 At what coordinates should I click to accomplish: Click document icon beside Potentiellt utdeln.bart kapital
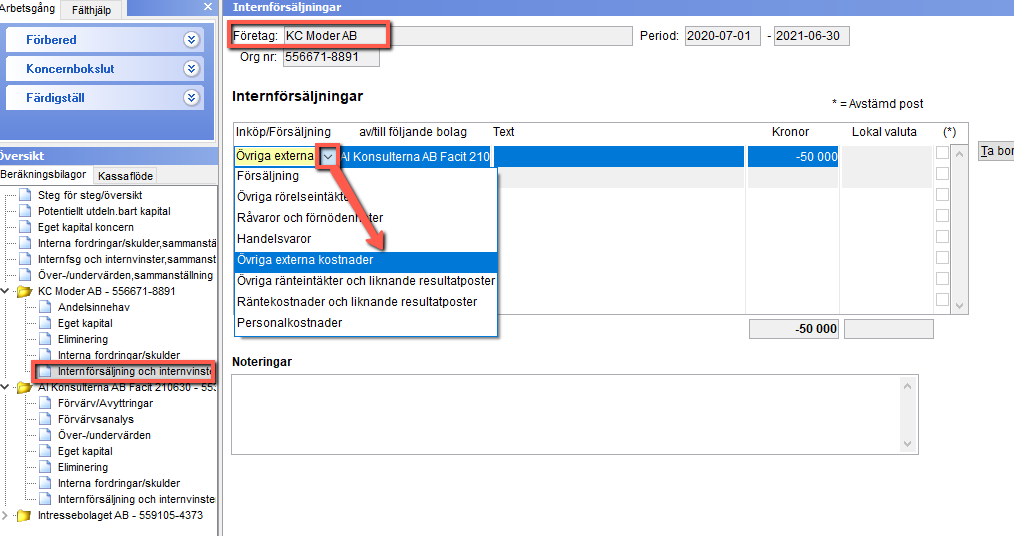point(25,211)
